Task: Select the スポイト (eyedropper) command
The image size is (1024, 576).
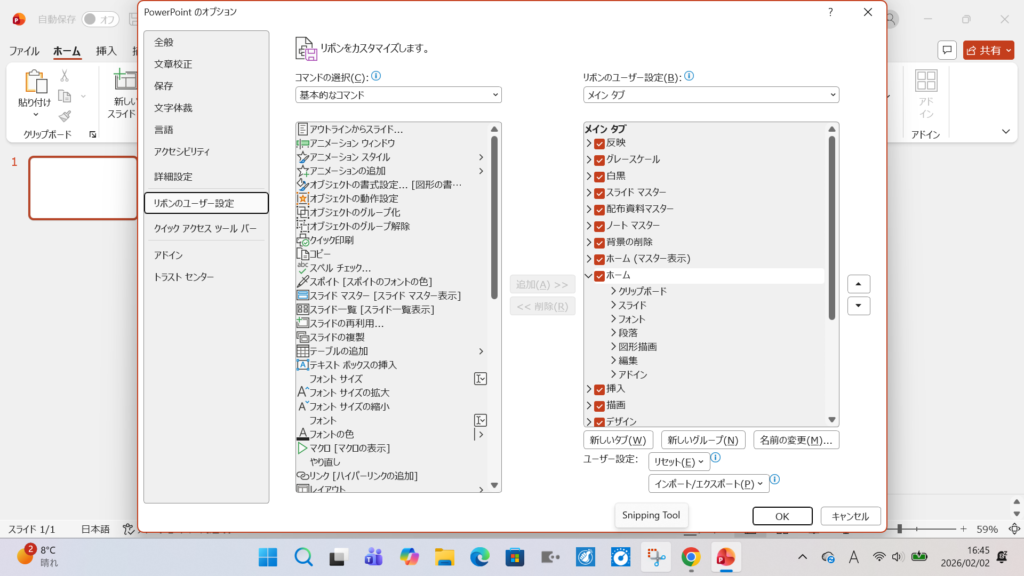Action: coord(380,279)
